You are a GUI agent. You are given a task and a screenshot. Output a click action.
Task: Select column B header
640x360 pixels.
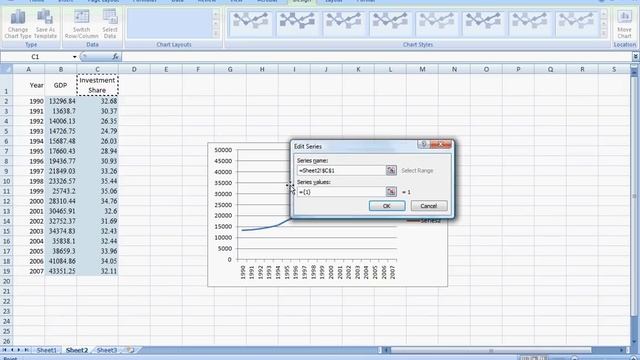click(61, 69)
